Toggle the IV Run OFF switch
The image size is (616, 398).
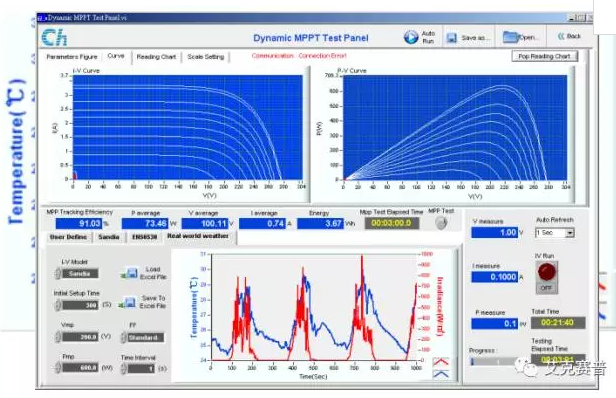(x=546, y=277)
